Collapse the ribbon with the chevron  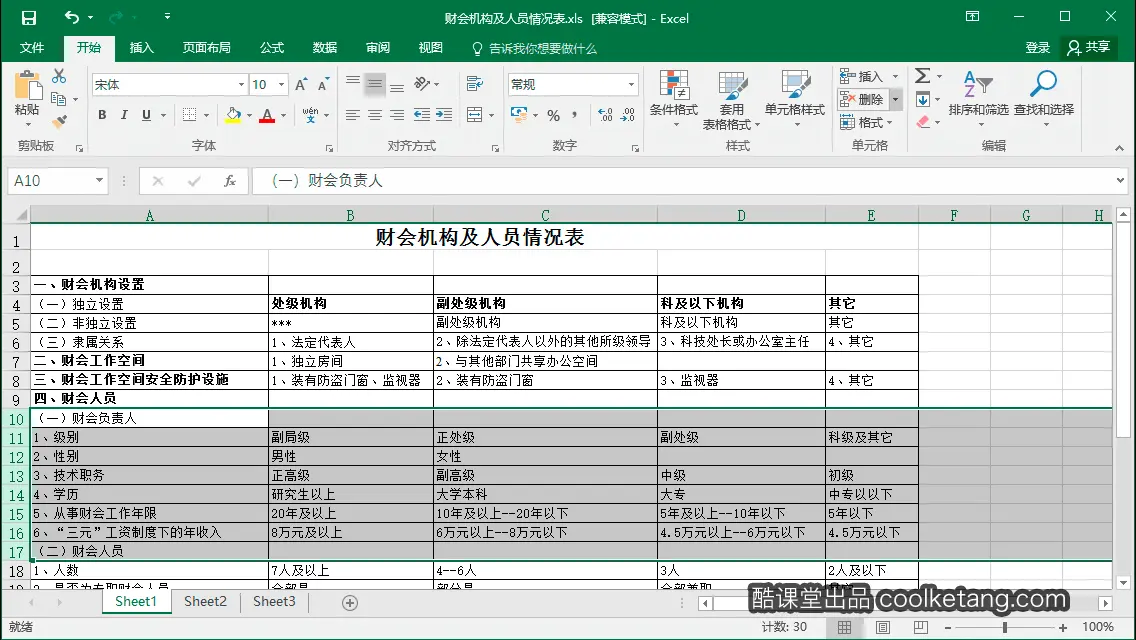pos(1119,148)
